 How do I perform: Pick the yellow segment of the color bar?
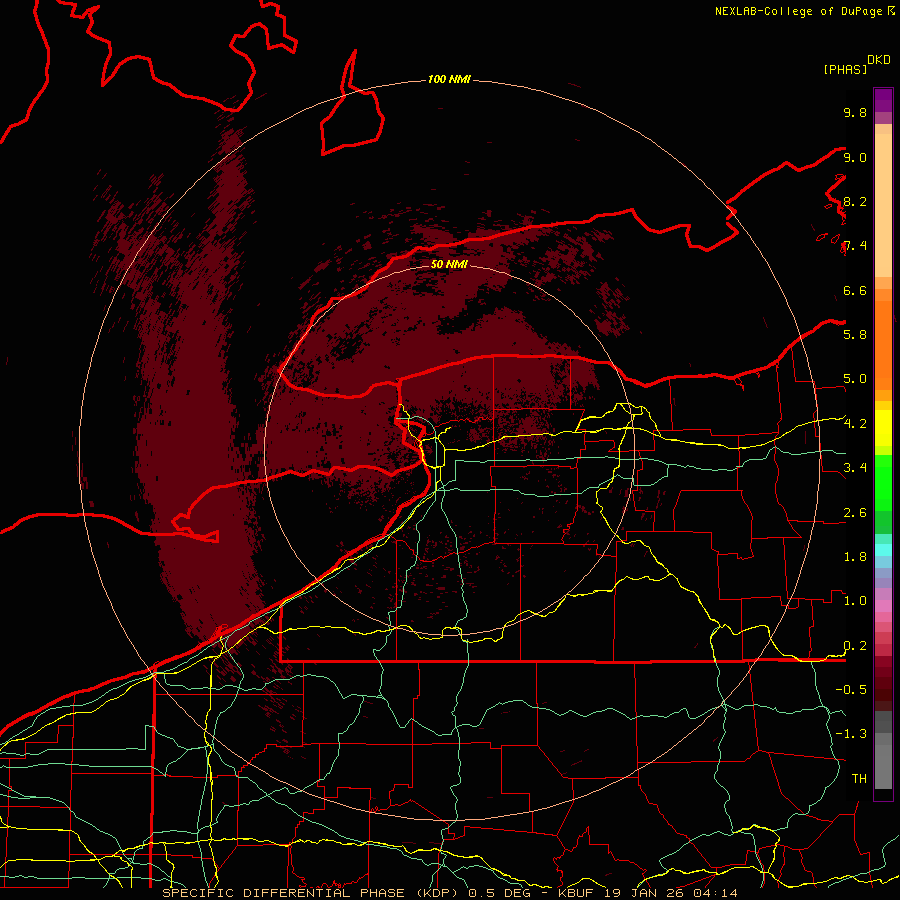(883, 428)
